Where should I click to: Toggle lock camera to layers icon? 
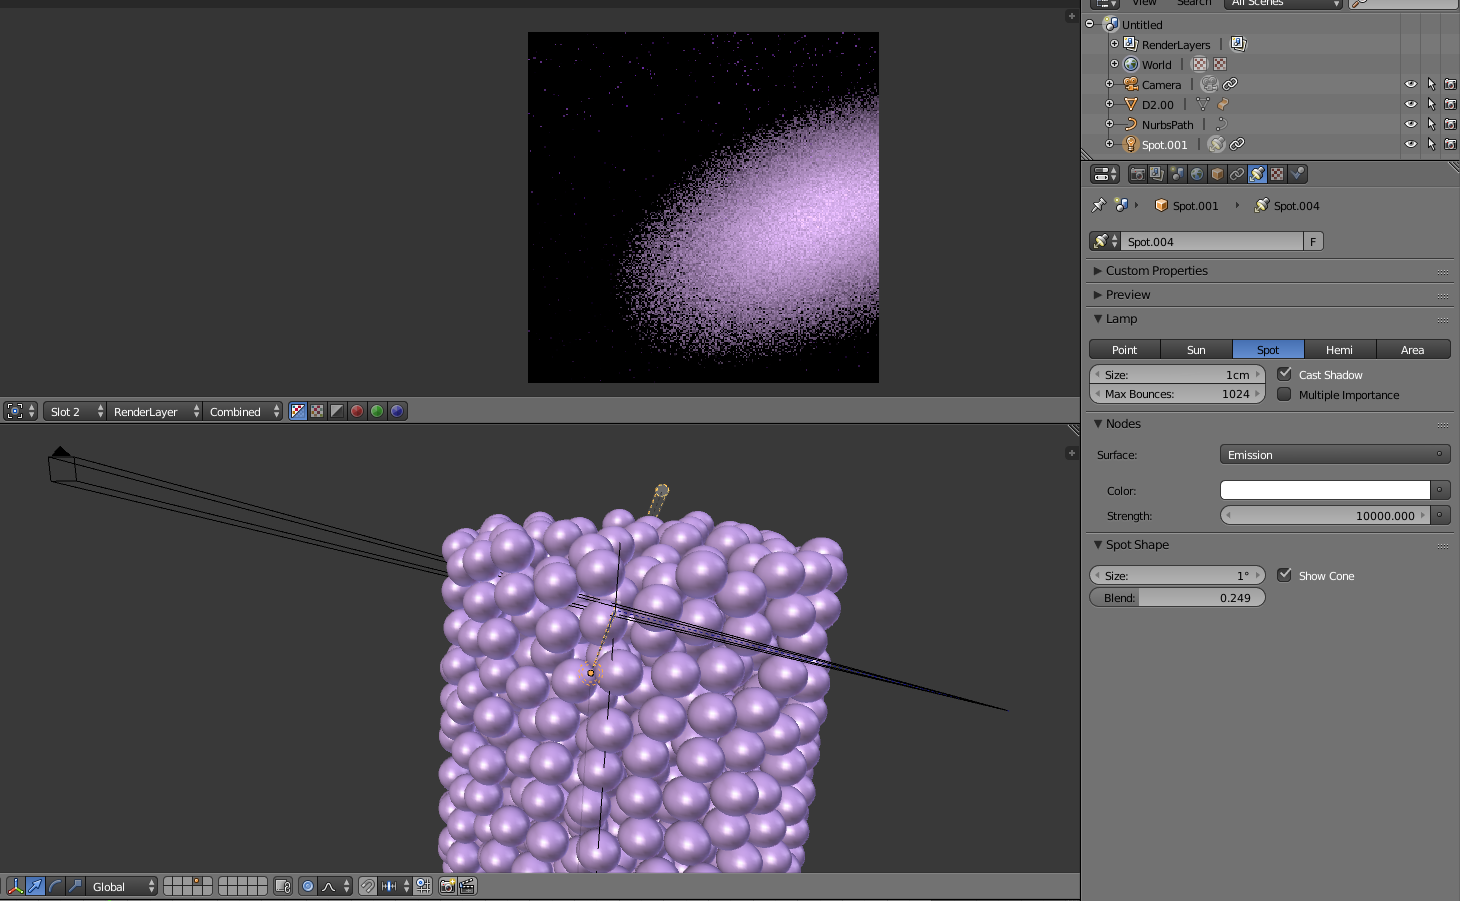tap(282, 886)
